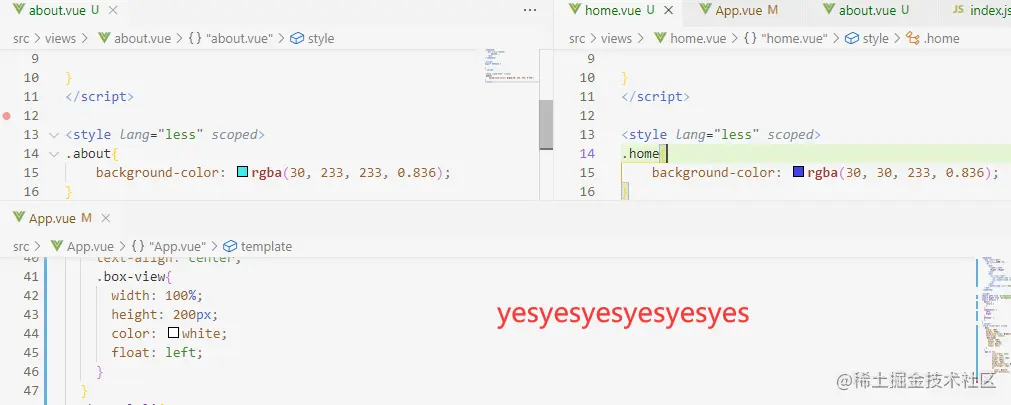The height and width of the screenshot is (405, 1011).
Task: Click about.vue editor vertical scrollbar thumb
Action: tap(546, 124)
